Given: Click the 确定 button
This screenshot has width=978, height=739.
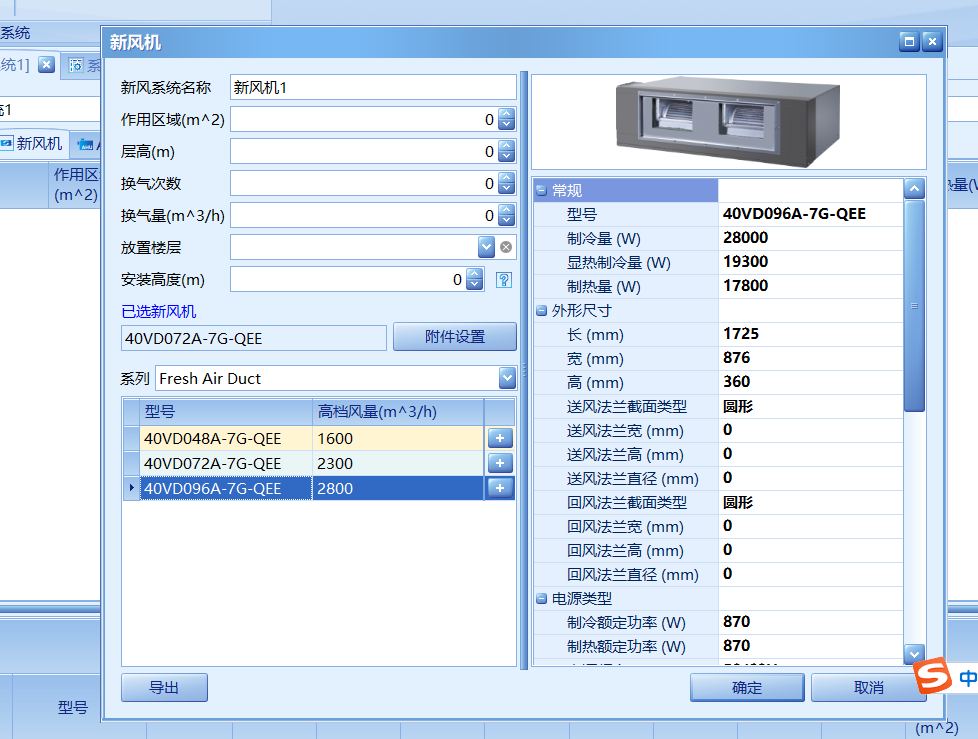Looking at the screenshot, I should [747, 687].
